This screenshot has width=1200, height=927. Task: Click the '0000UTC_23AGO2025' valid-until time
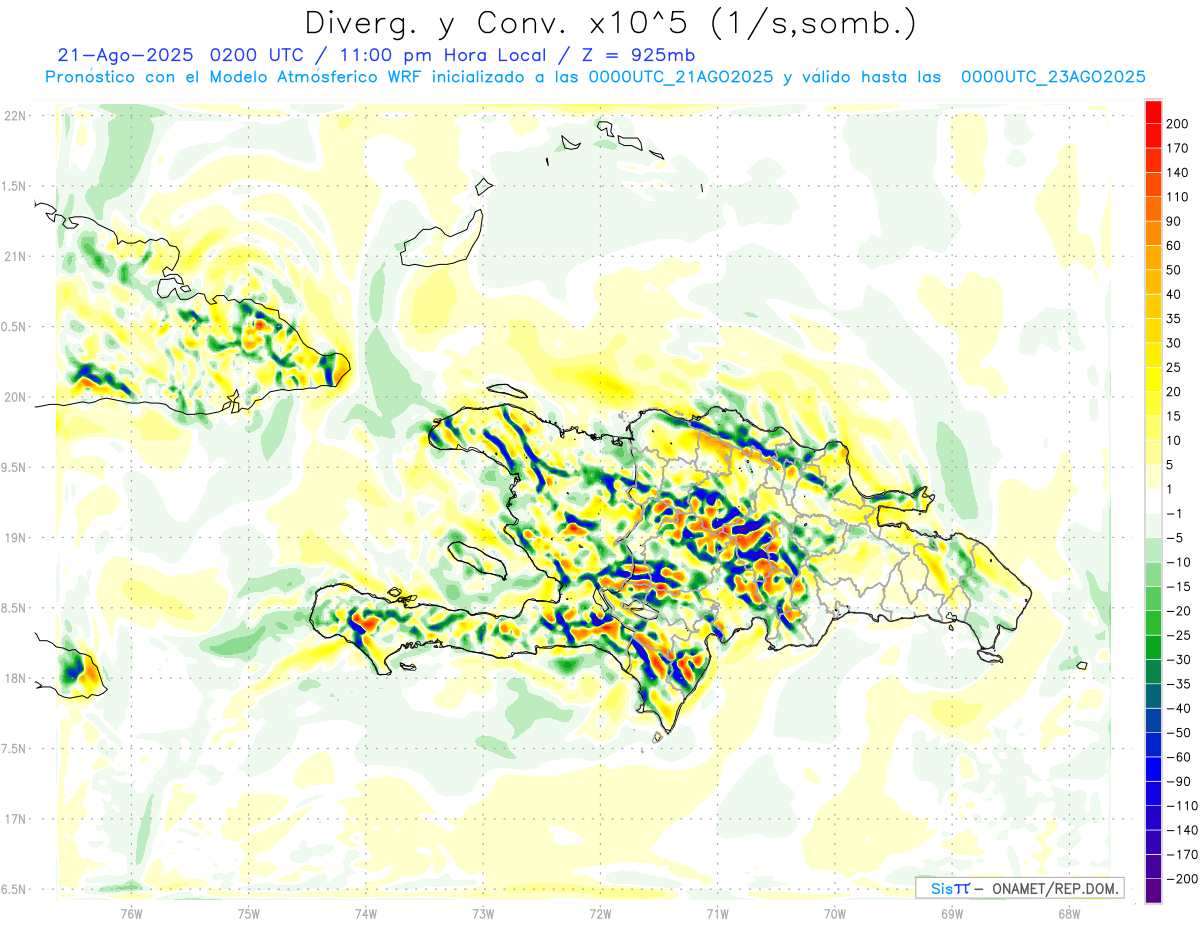tap(1053, 77)
